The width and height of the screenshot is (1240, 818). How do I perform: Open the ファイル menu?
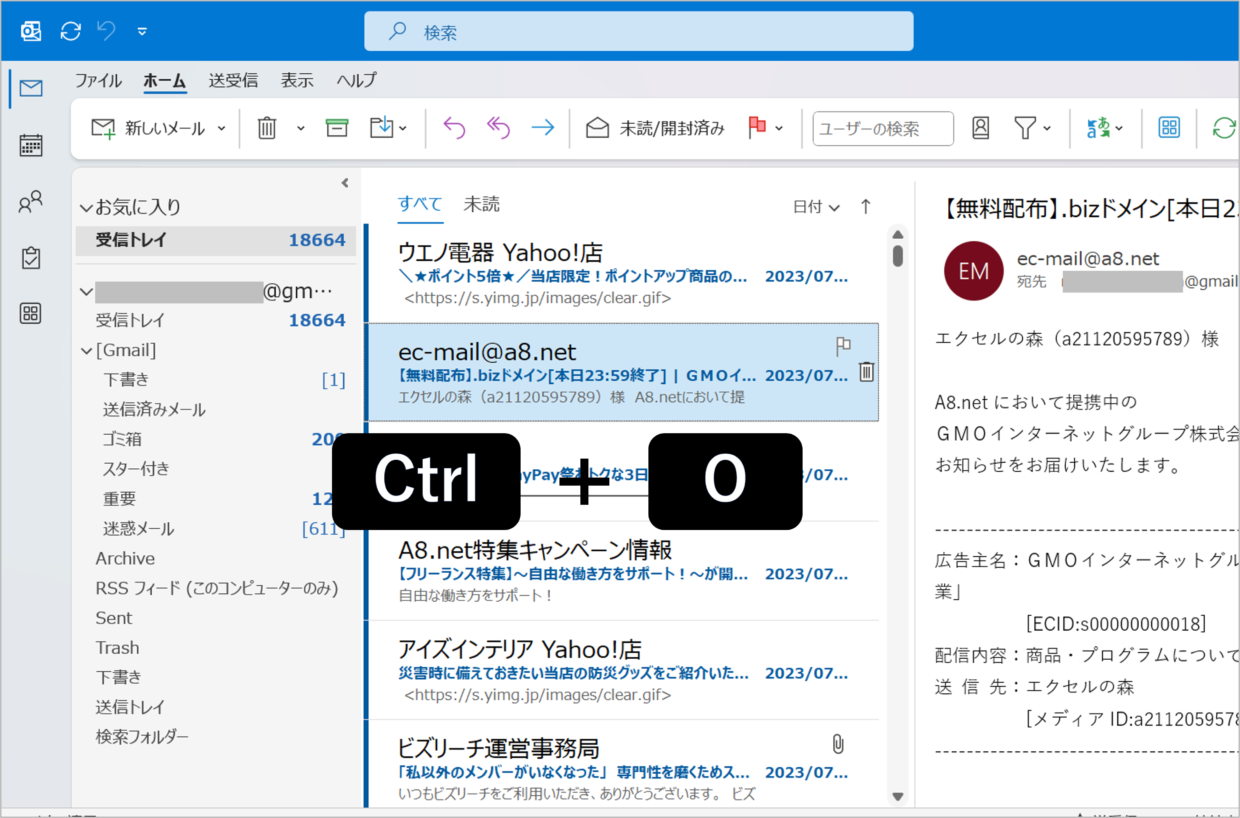click(x=98, y=81)
